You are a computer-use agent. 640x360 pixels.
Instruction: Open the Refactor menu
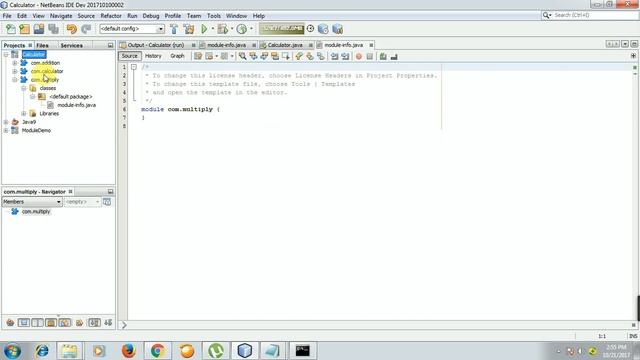click(111, 16)
